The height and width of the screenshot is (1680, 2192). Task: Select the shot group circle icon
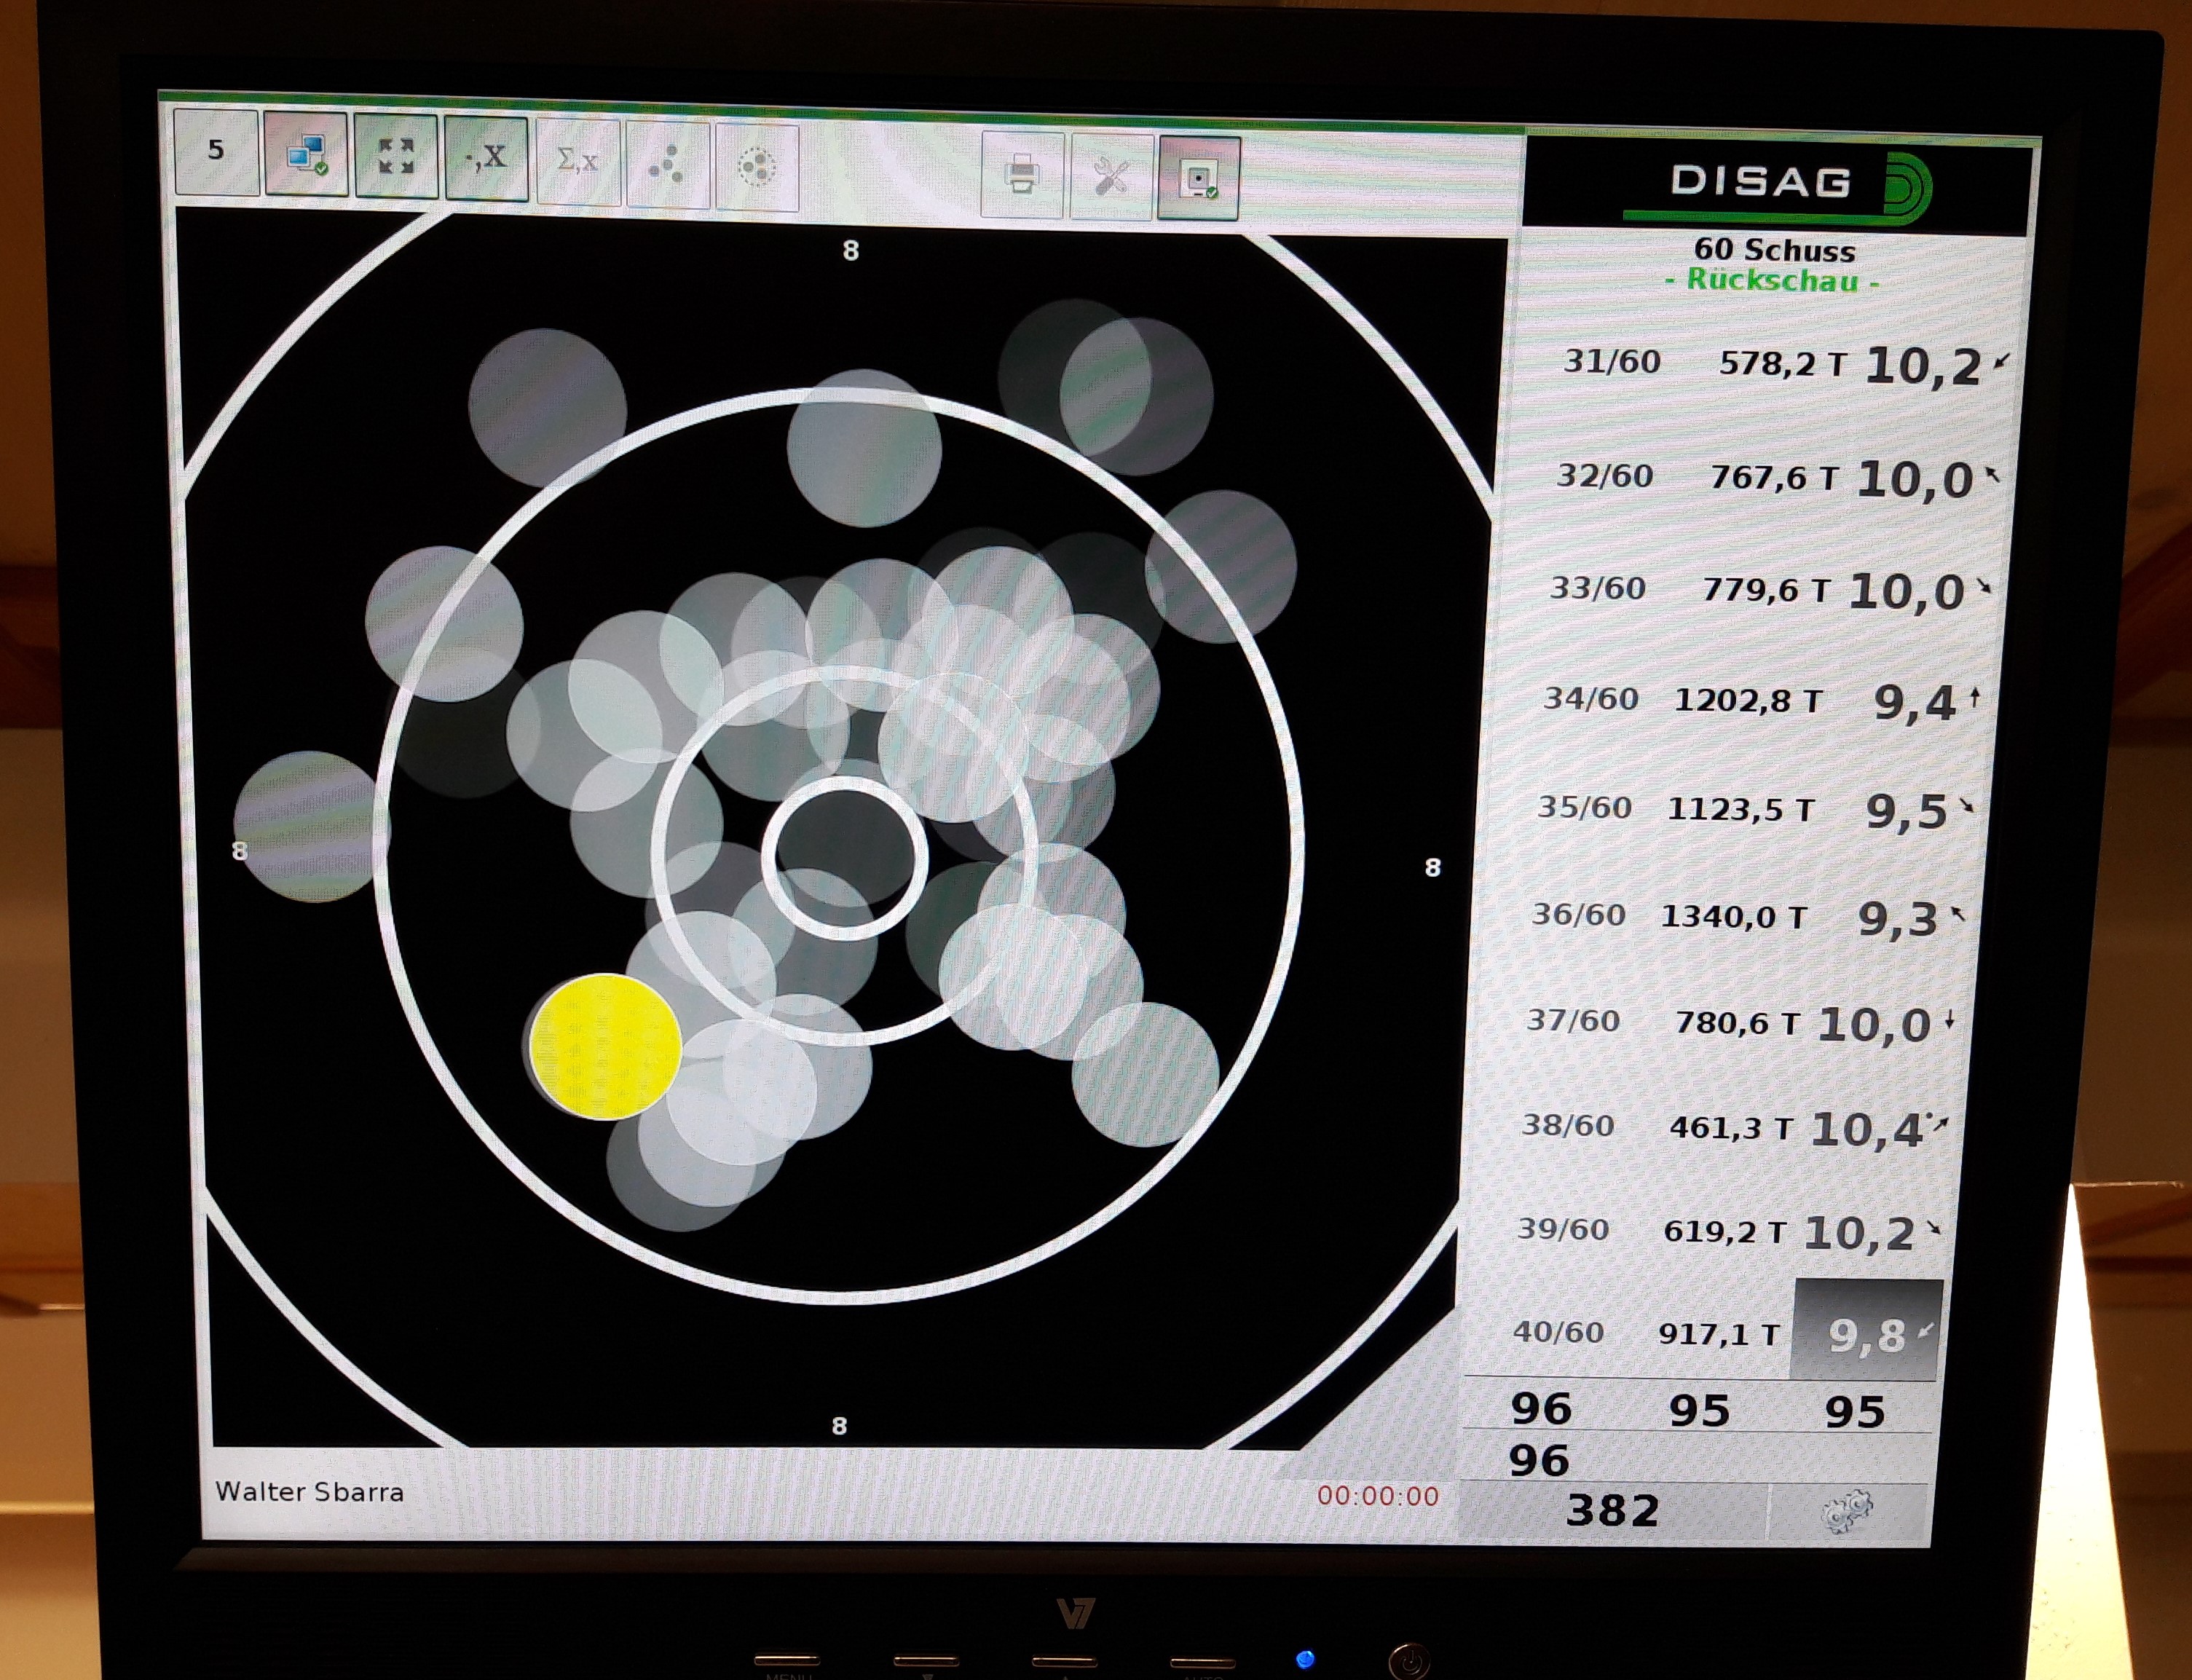[x=757, y=168]
